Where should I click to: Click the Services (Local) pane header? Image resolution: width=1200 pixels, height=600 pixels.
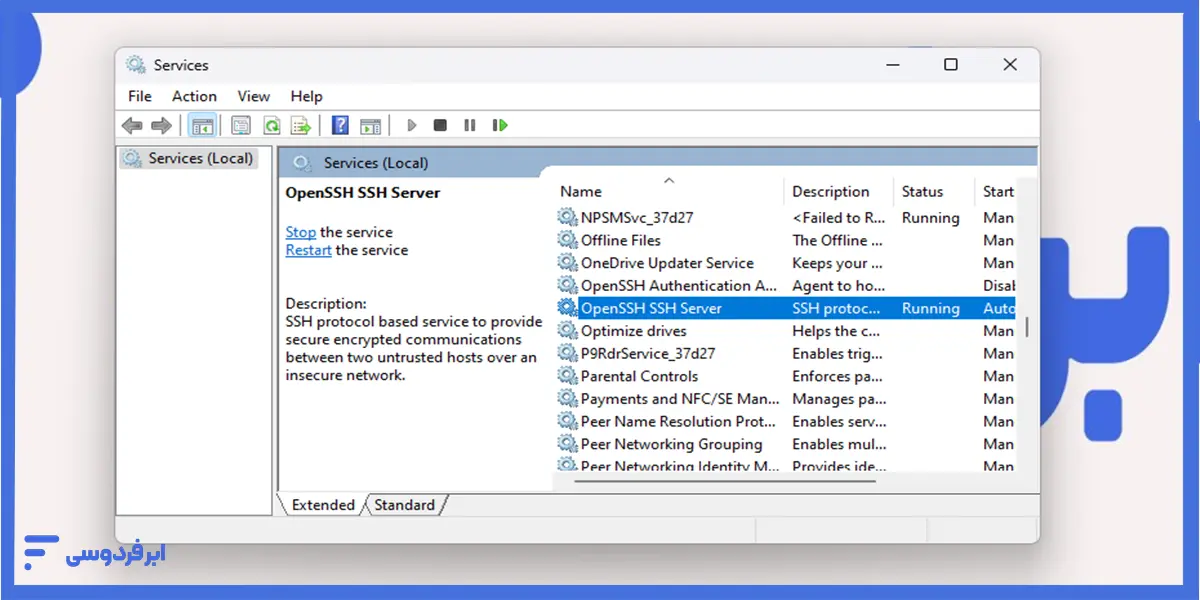[657, 162]
